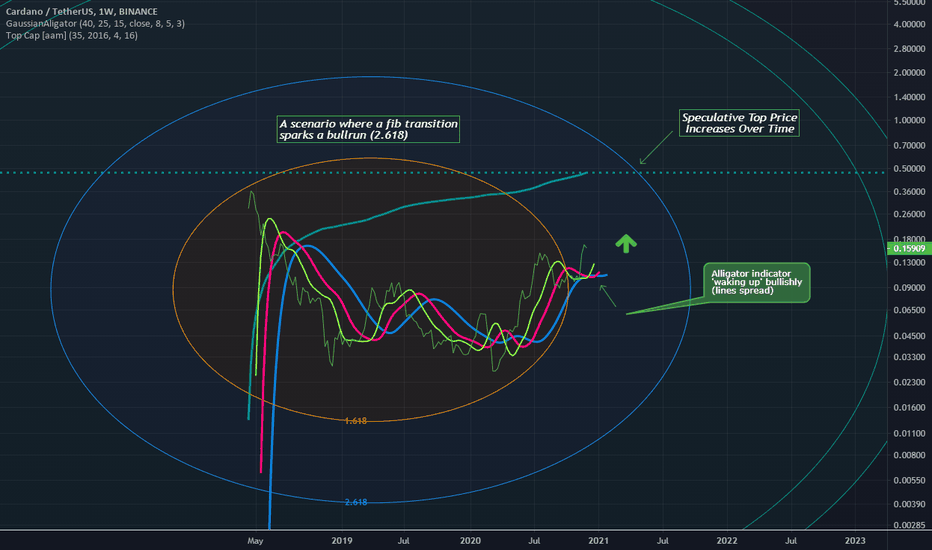Click 2.00000 on the price axis

point(909,73)
